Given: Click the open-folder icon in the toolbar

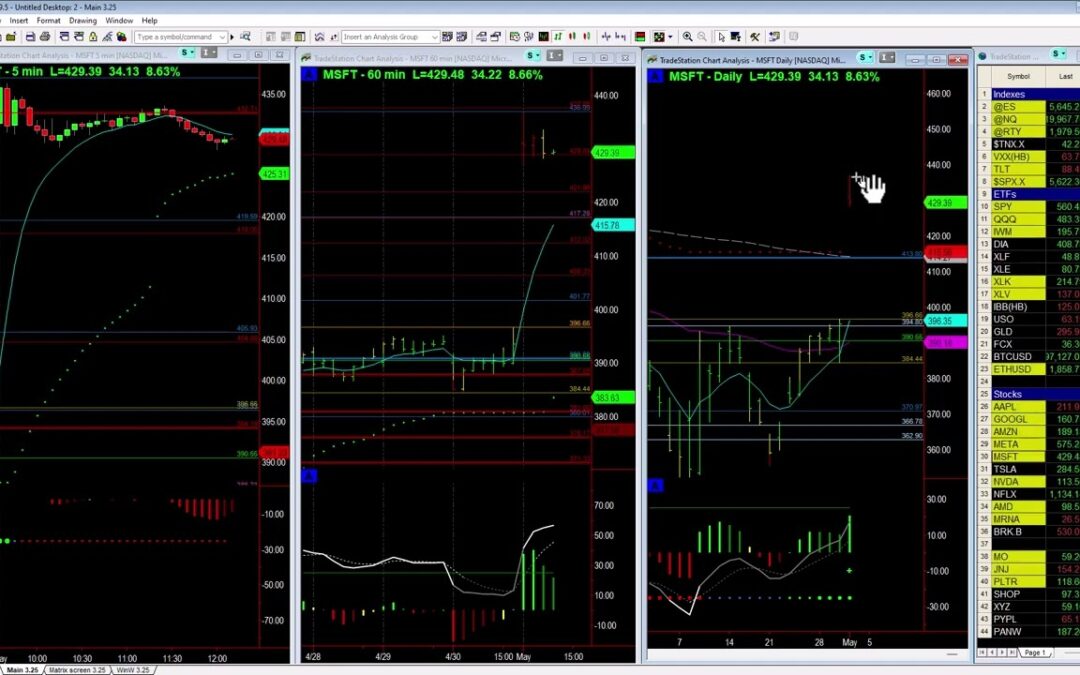Looking at the screenshot, I should (11, 37).
